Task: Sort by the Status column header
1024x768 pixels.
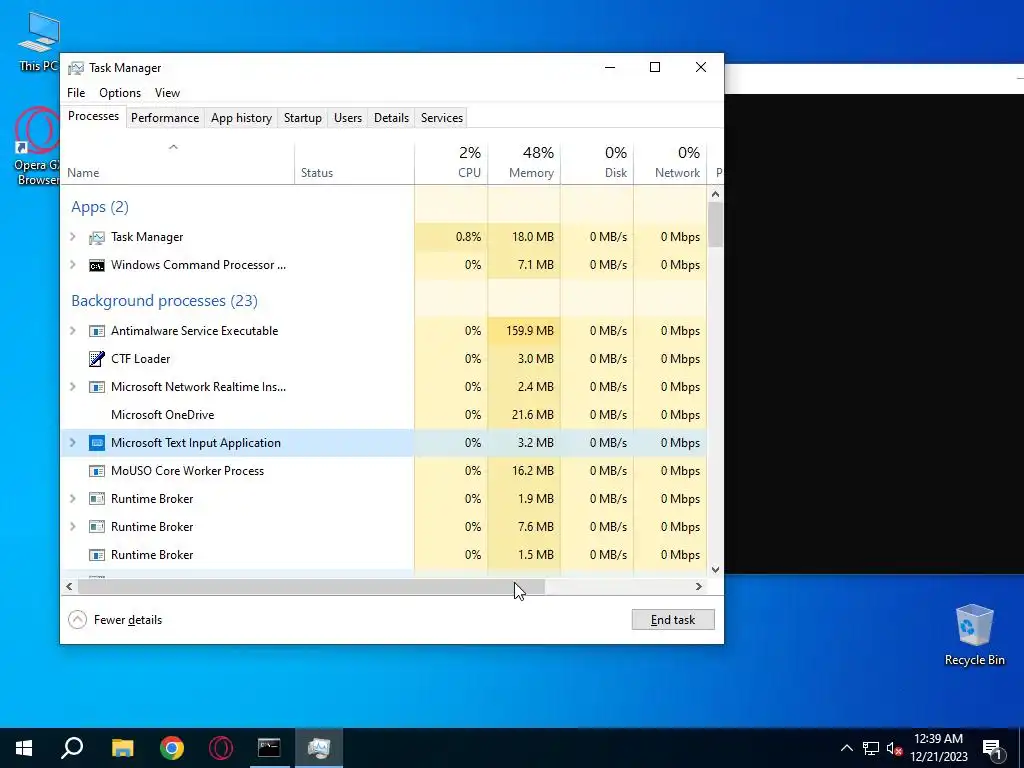Action: pyautogui.click(x=354, y=163)
